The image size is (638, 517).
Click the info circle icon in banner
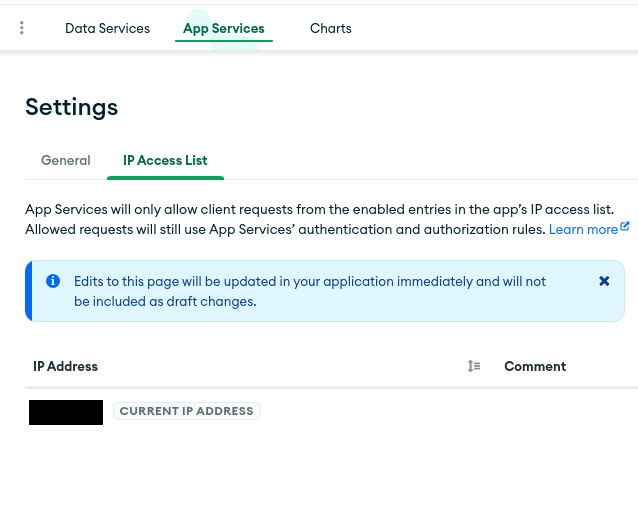[53, 281]
